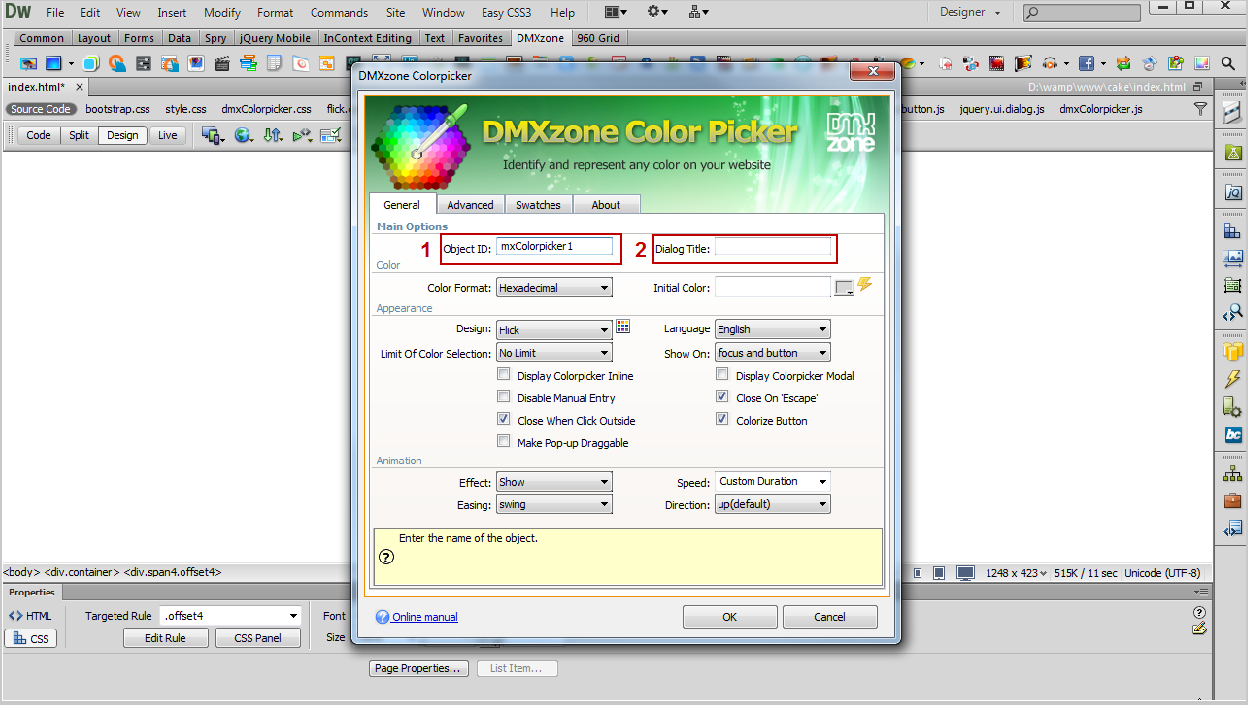Click the Dialog Title input field
The width and height of the screenshot is (1248, 705).
pyautogui.click(x=772, y=246)
